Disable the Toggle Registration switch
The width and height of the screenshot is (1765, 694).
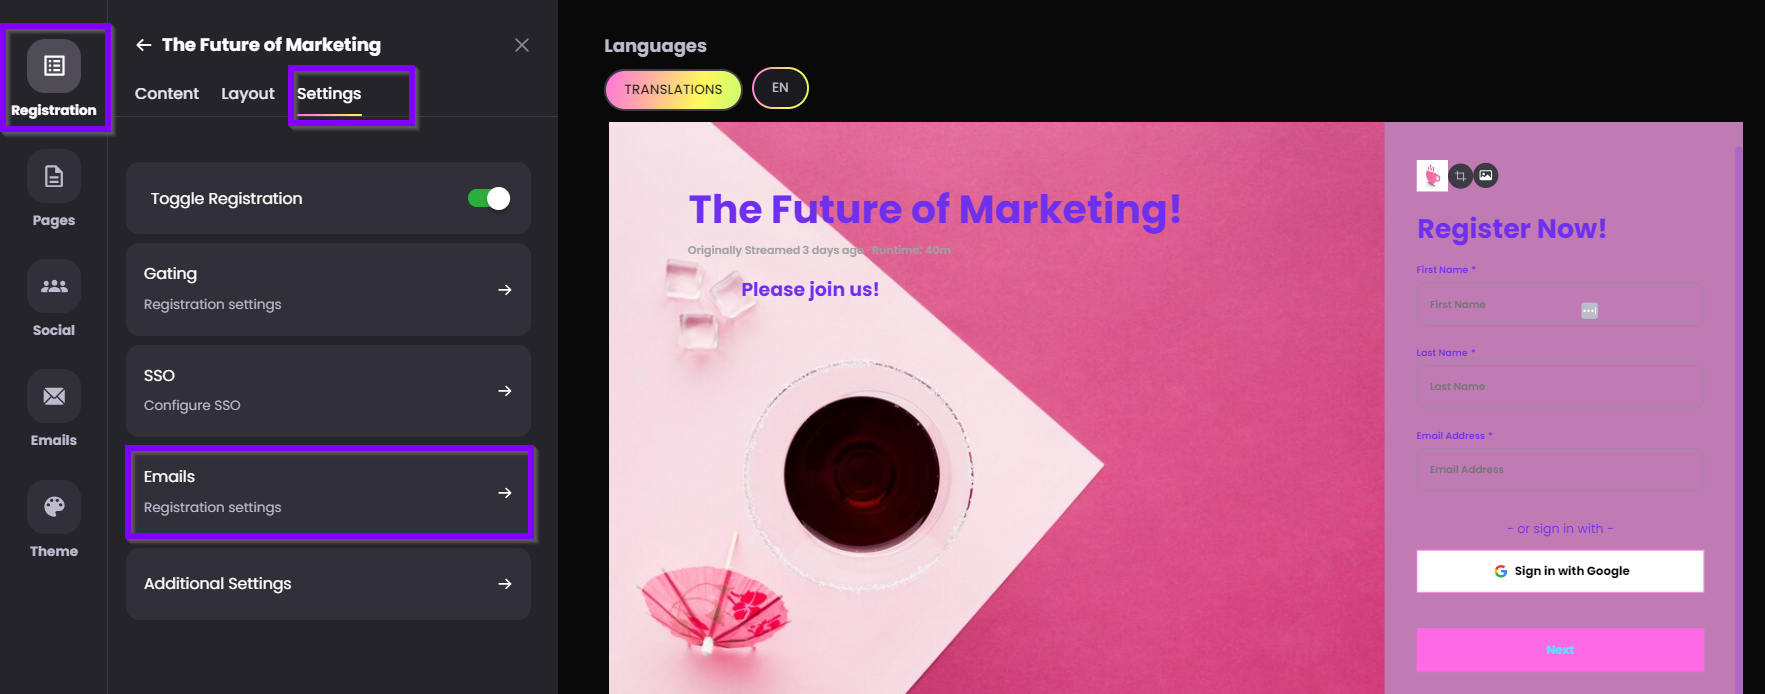click(489, 198)
